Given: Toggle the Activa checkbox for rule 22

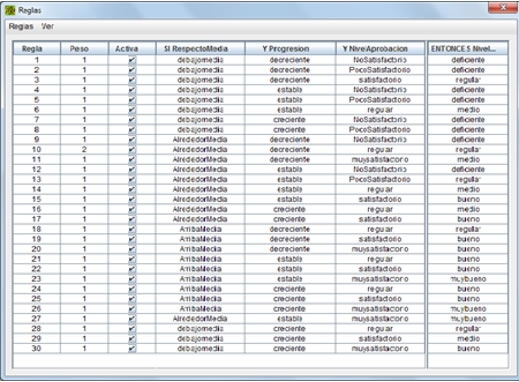Looking at the screenshot, I should tap(132, 269).
